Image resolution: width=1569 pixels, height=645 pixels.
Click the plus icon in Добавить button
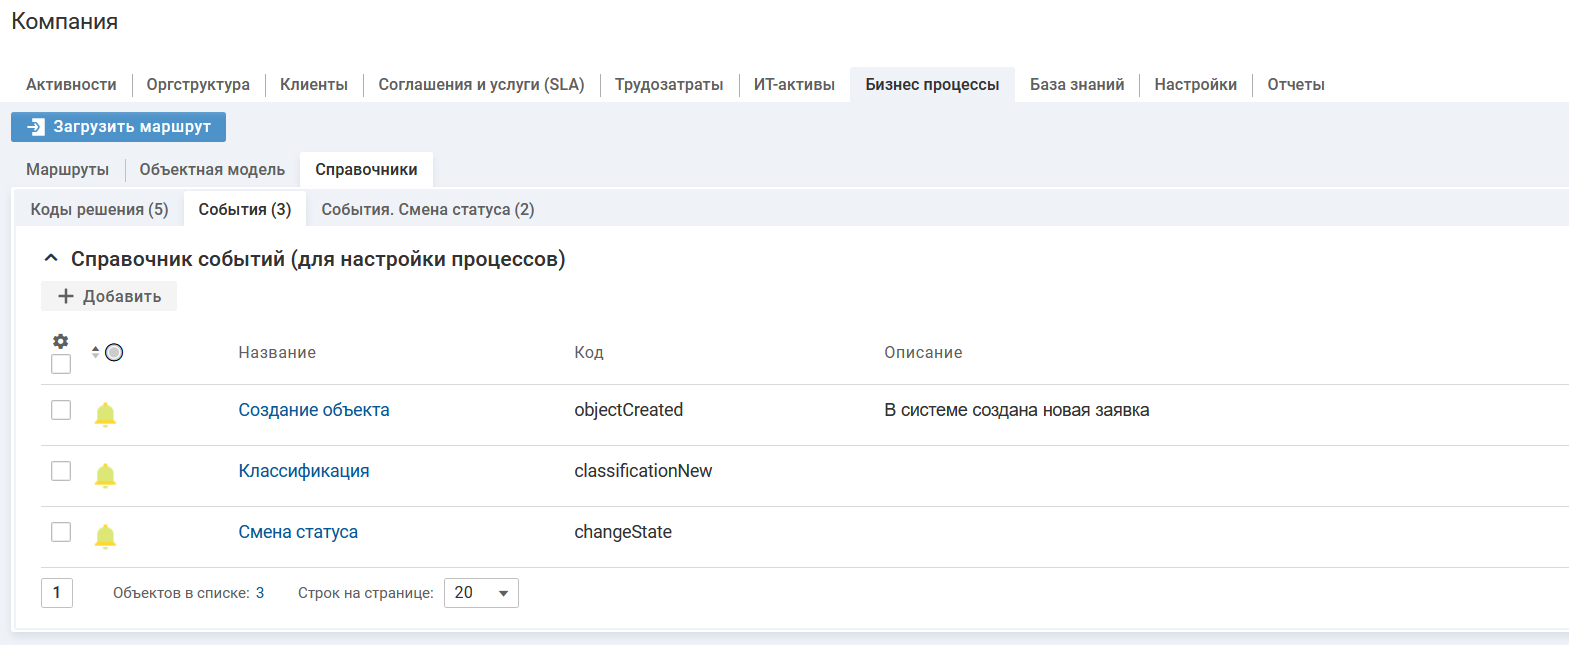pyautogui.click(x=66, y=296)
